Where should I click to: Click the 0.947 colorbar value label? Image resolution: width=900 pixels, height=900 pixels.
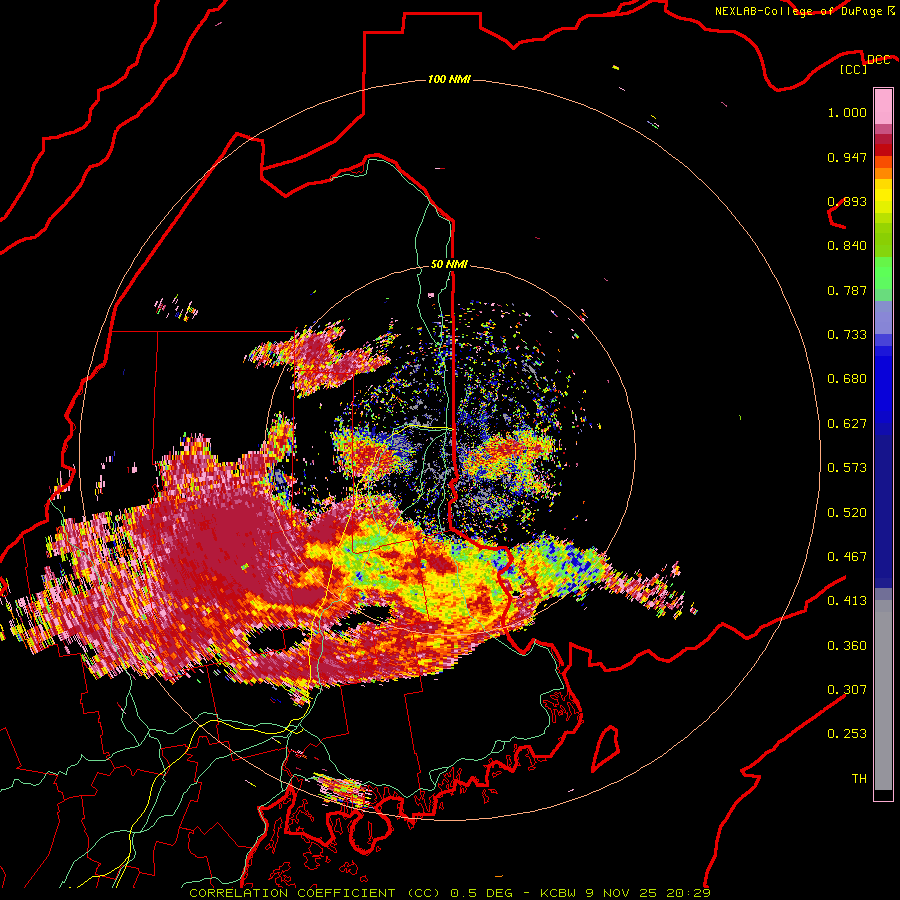pos(847,157)
